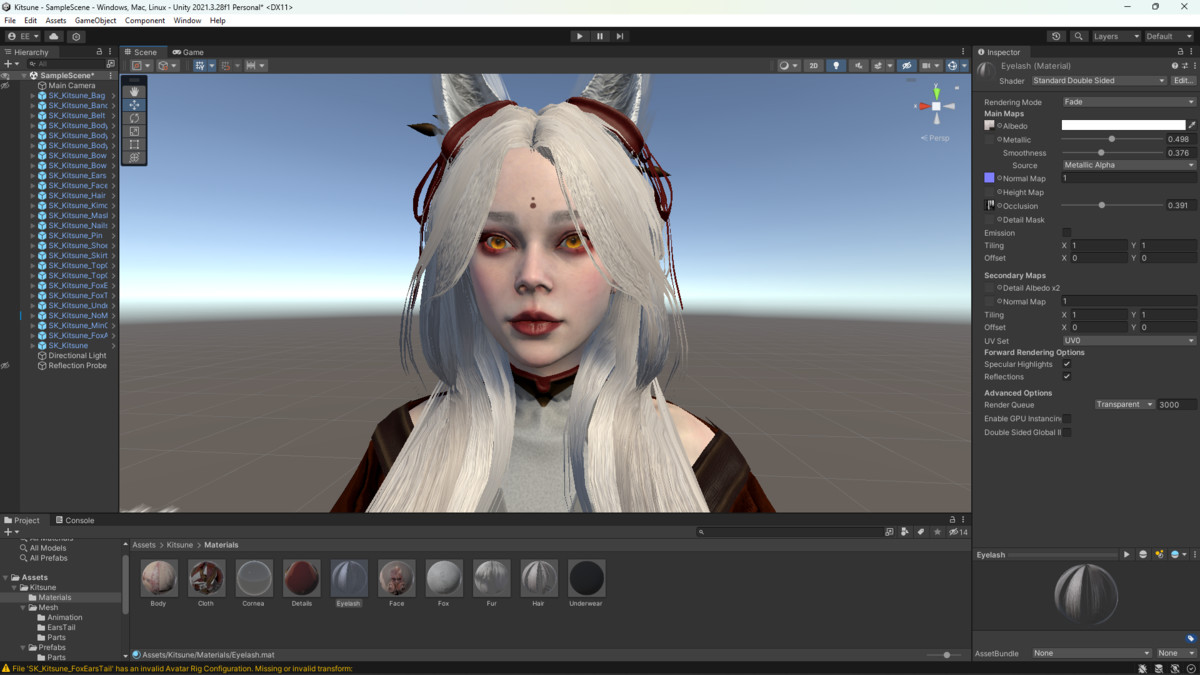
Task: Enable GPU Instancing checkbox
Action: (1067, 418)
